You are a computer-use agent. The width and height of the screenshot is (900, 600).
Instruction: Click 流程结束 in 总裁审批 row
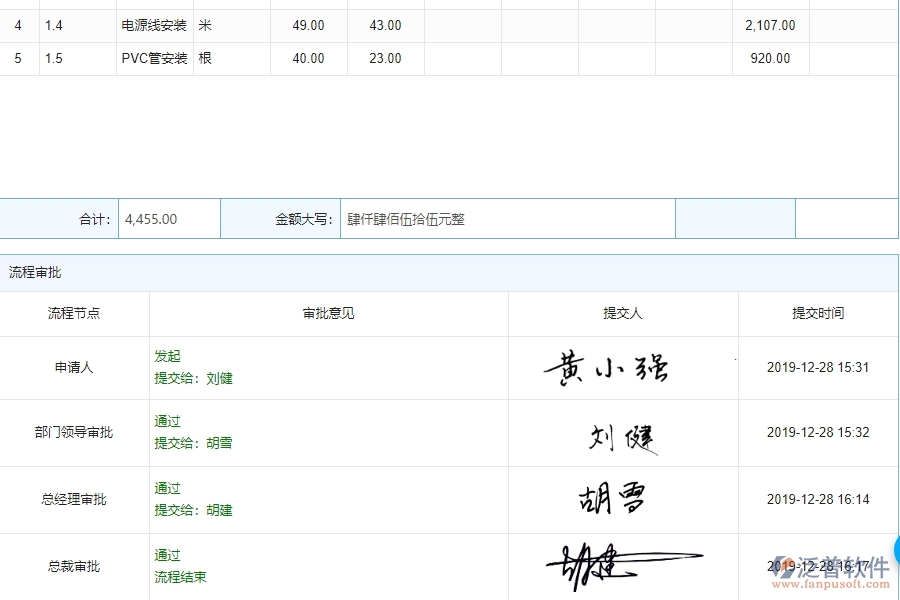click(181, 577)
